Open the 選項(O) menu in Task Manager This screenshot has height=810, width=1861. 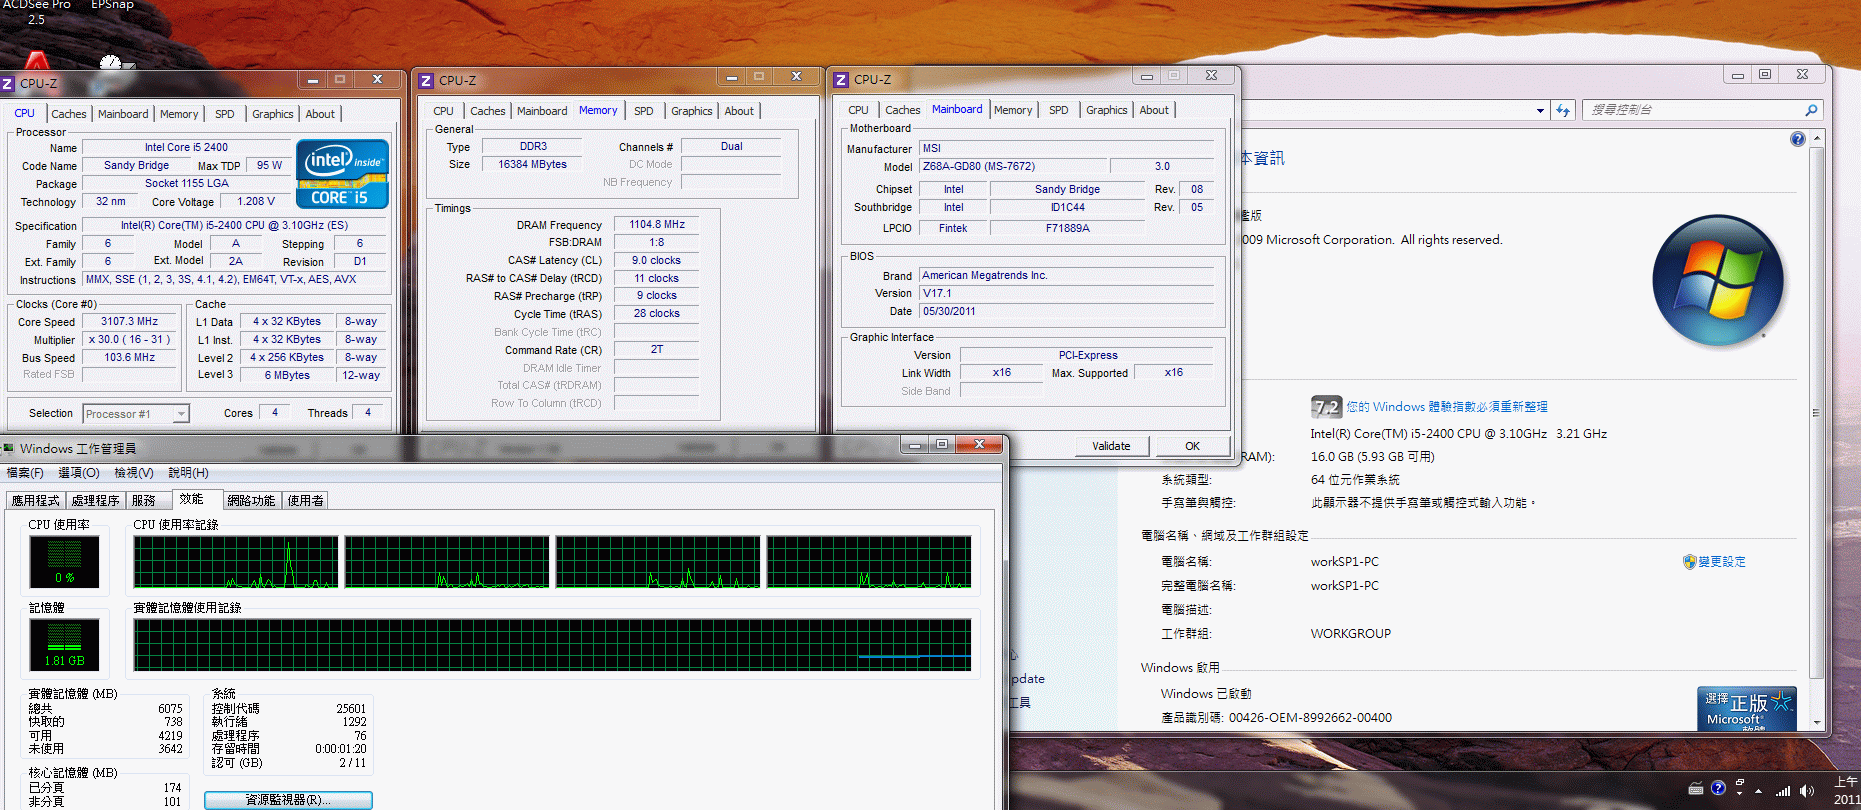tap(79, 473)
